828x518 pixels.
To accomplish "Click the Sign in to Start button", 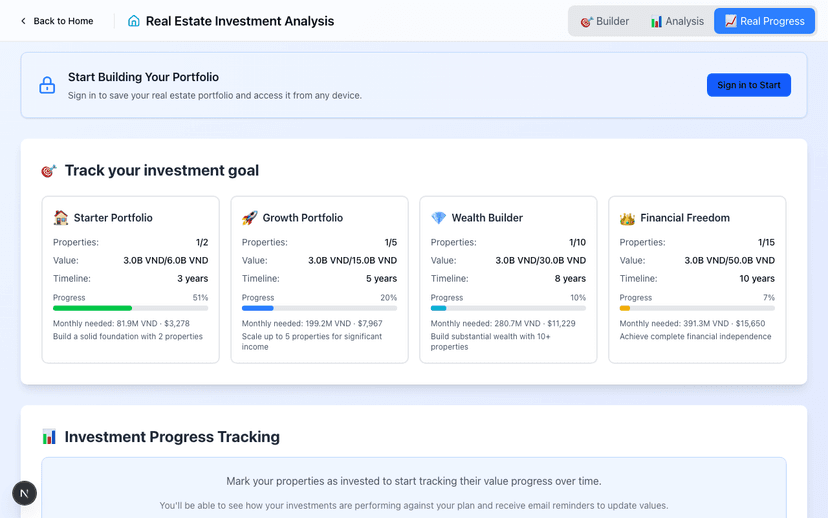I will pos(748,85).
